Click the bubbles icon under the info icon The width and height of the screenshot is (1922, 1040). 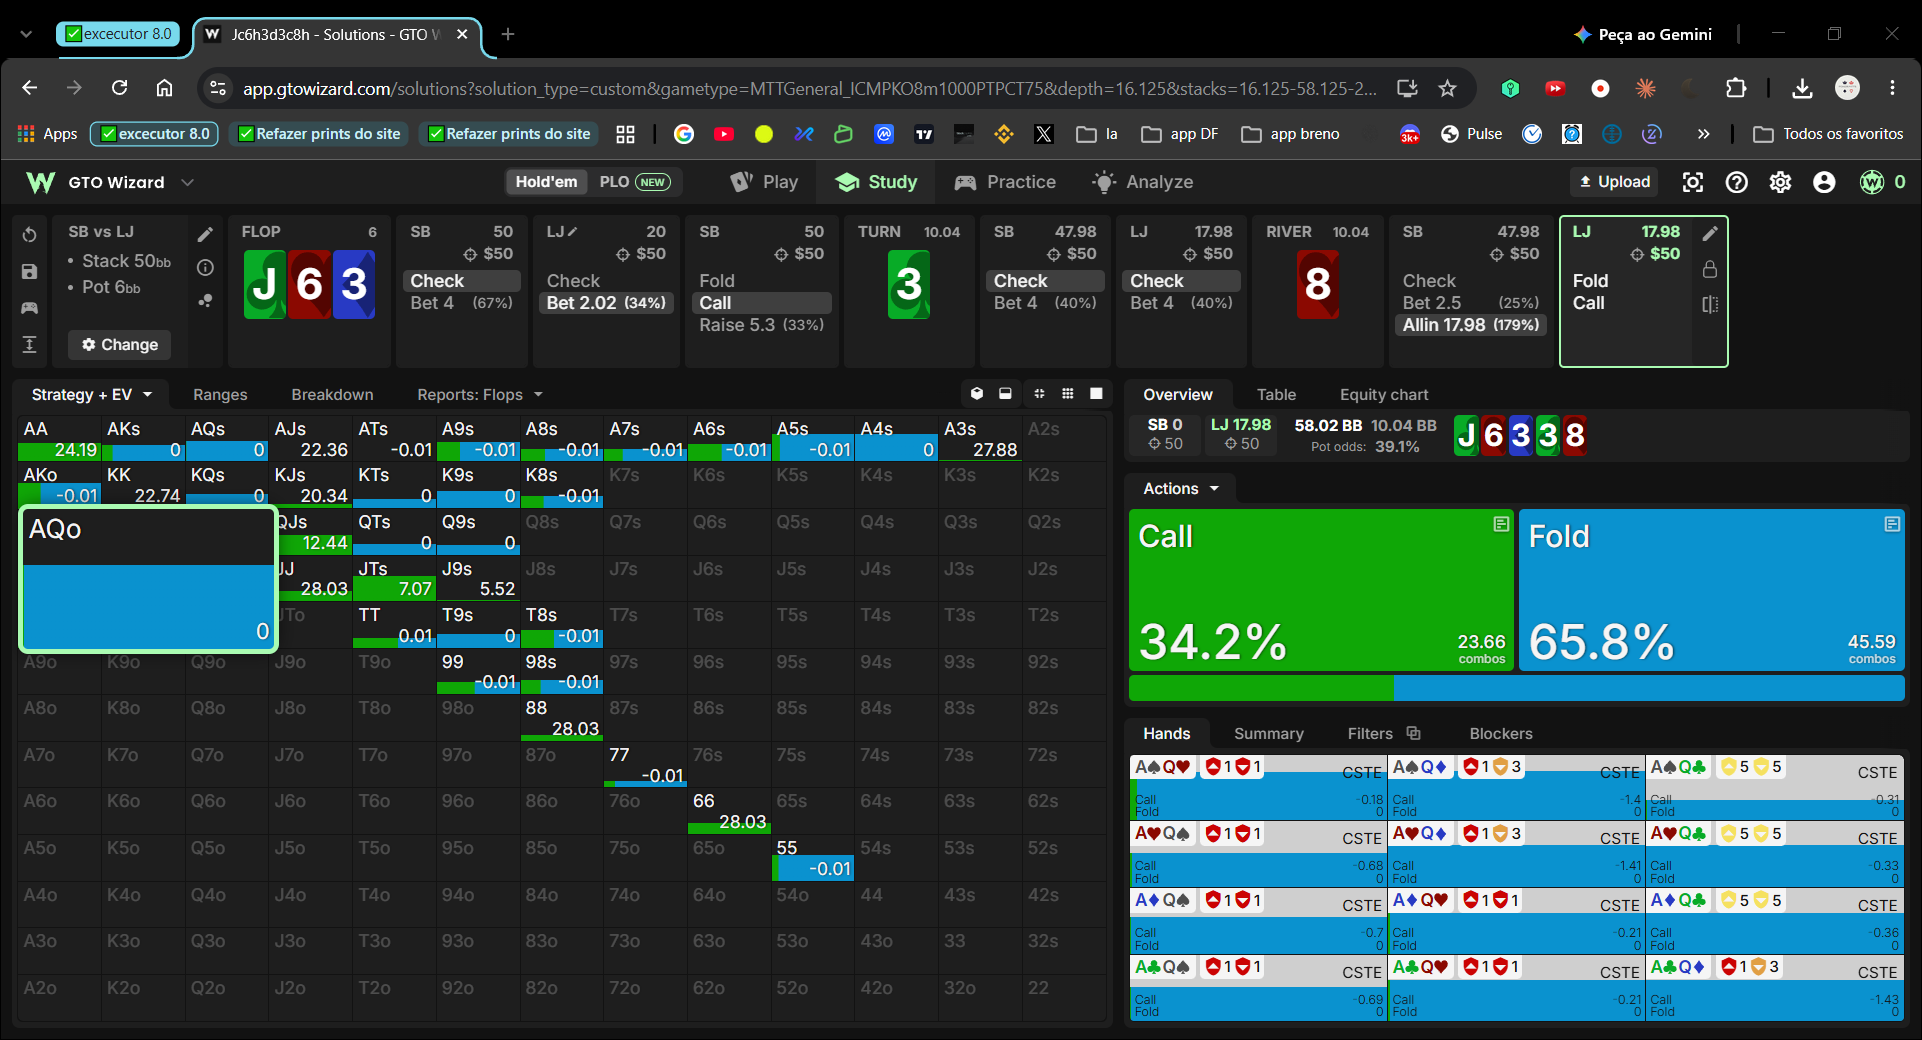(x=205, y=300)
